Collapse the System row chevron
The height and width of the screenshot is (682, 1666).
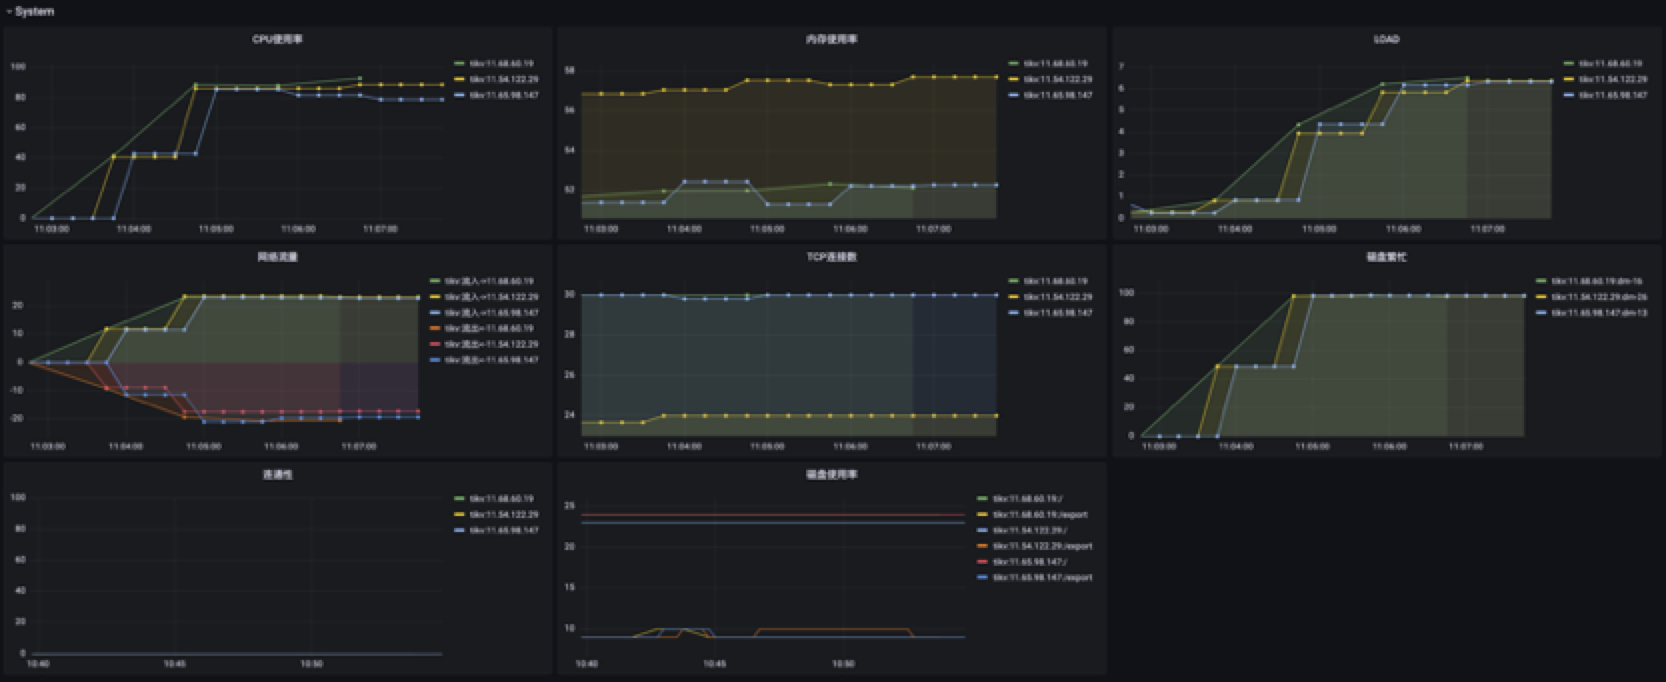(x=9, y=12)
